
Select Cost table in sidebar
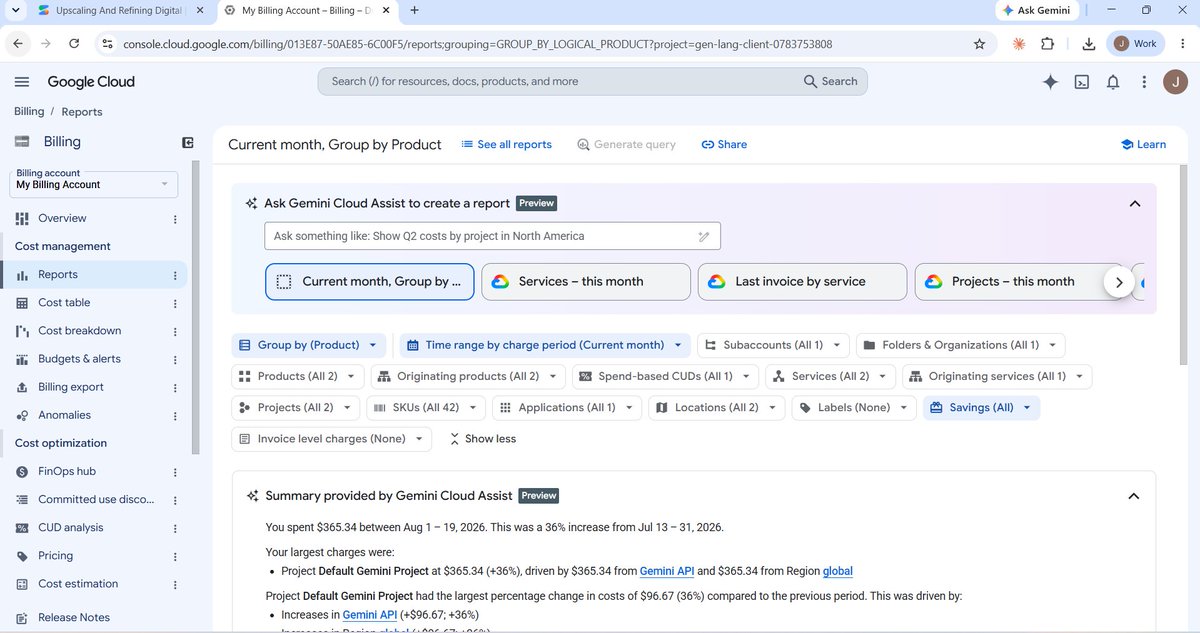[64, 303]
